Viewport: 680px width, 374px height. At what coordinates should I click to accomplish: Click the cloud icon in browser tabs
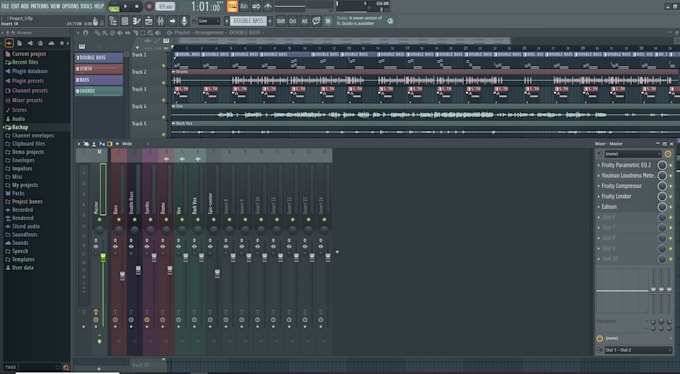51,43
